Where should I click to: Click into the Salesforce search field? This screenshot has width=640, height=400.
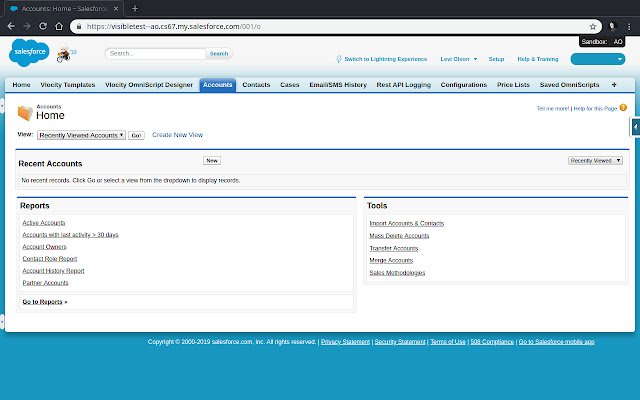(x=156, y=53)
